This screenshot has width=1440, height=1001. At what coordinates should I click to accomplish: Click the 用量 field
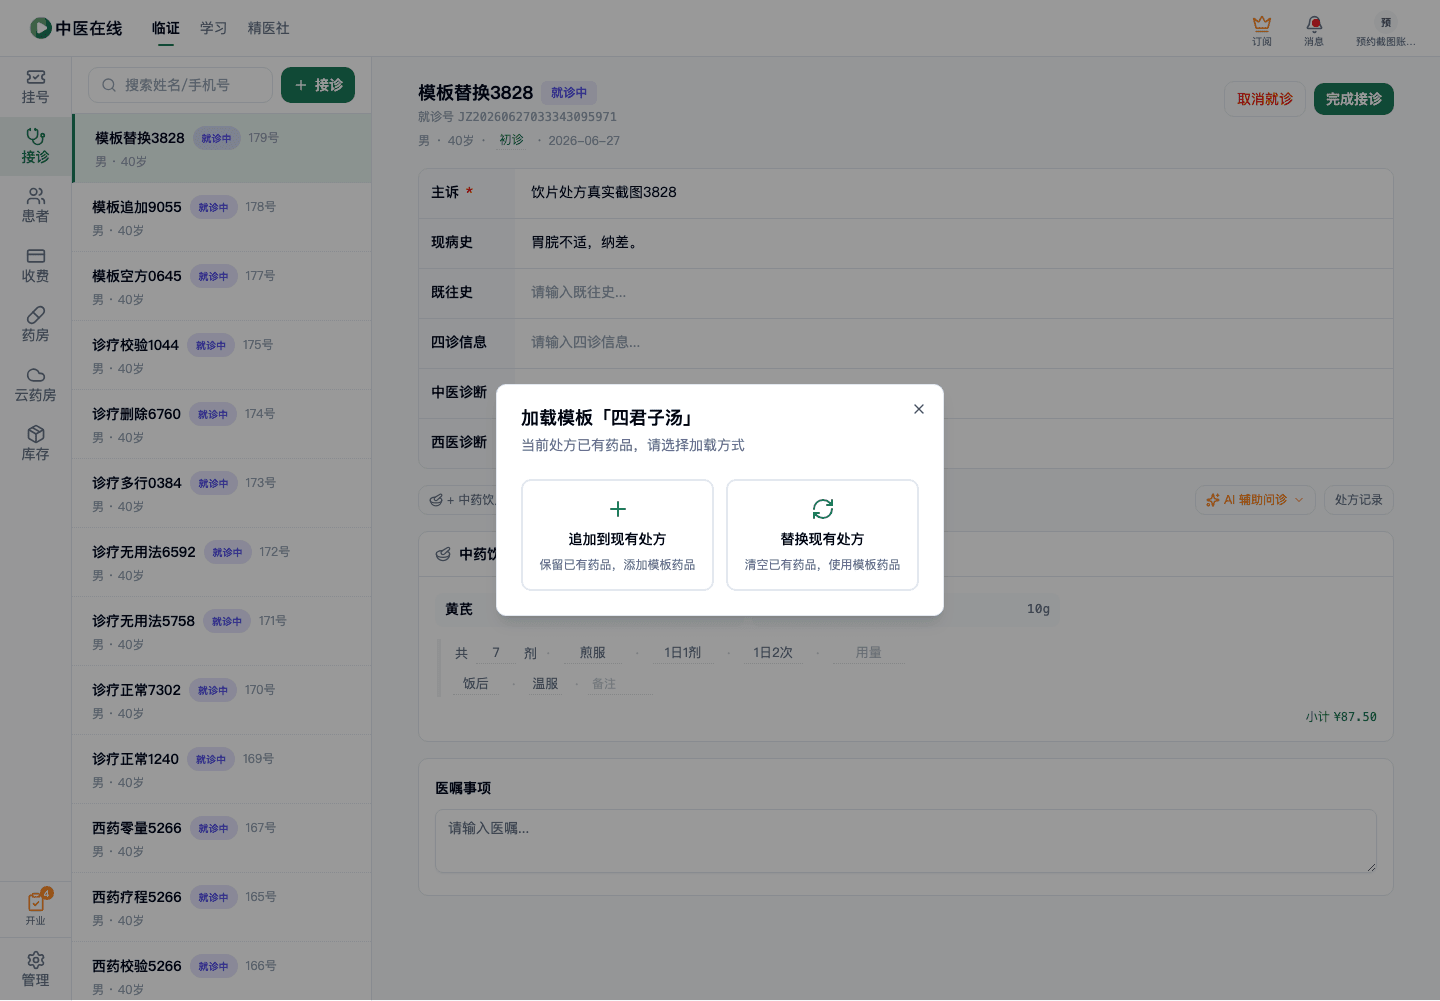pos(868,653)
